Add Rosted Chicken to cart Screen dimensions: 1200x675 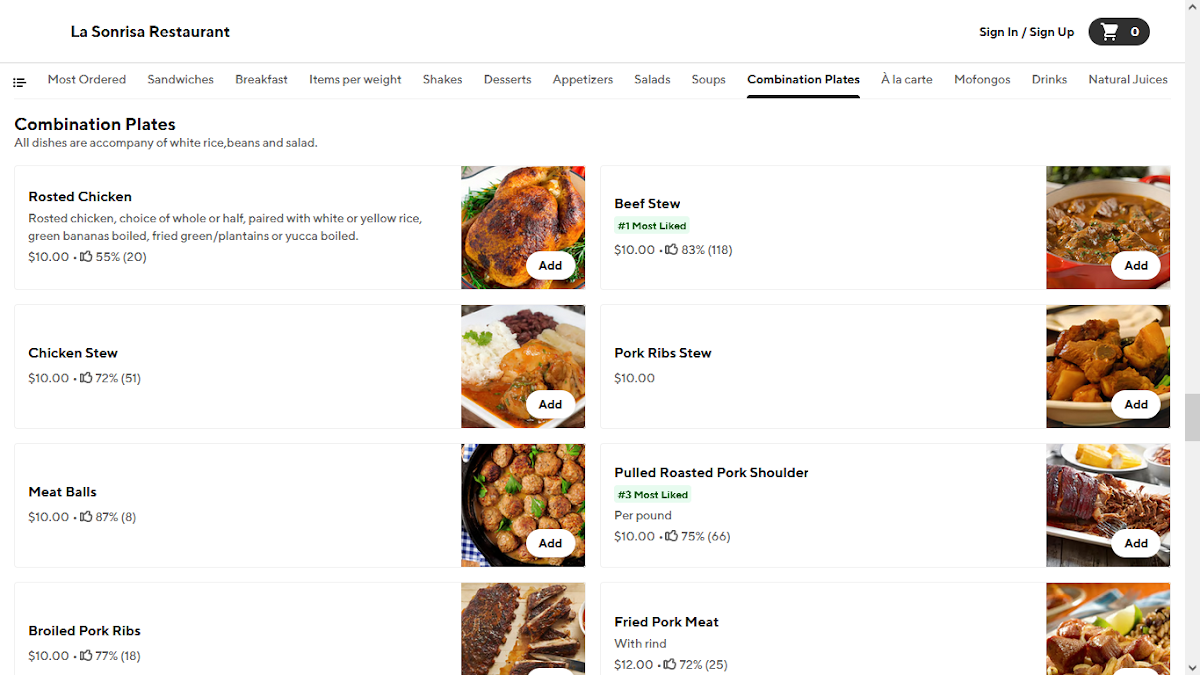pos(550,266)
